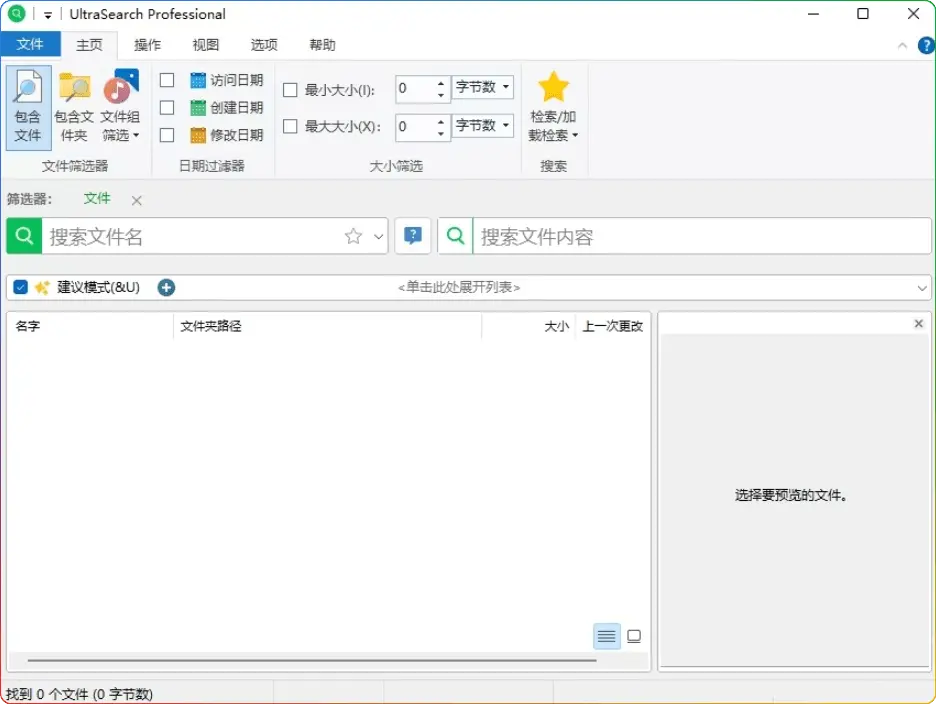Switch to the 操作 ribbon tab
Image resolution: width=936 pixels, height=704 pixels.
147,45
